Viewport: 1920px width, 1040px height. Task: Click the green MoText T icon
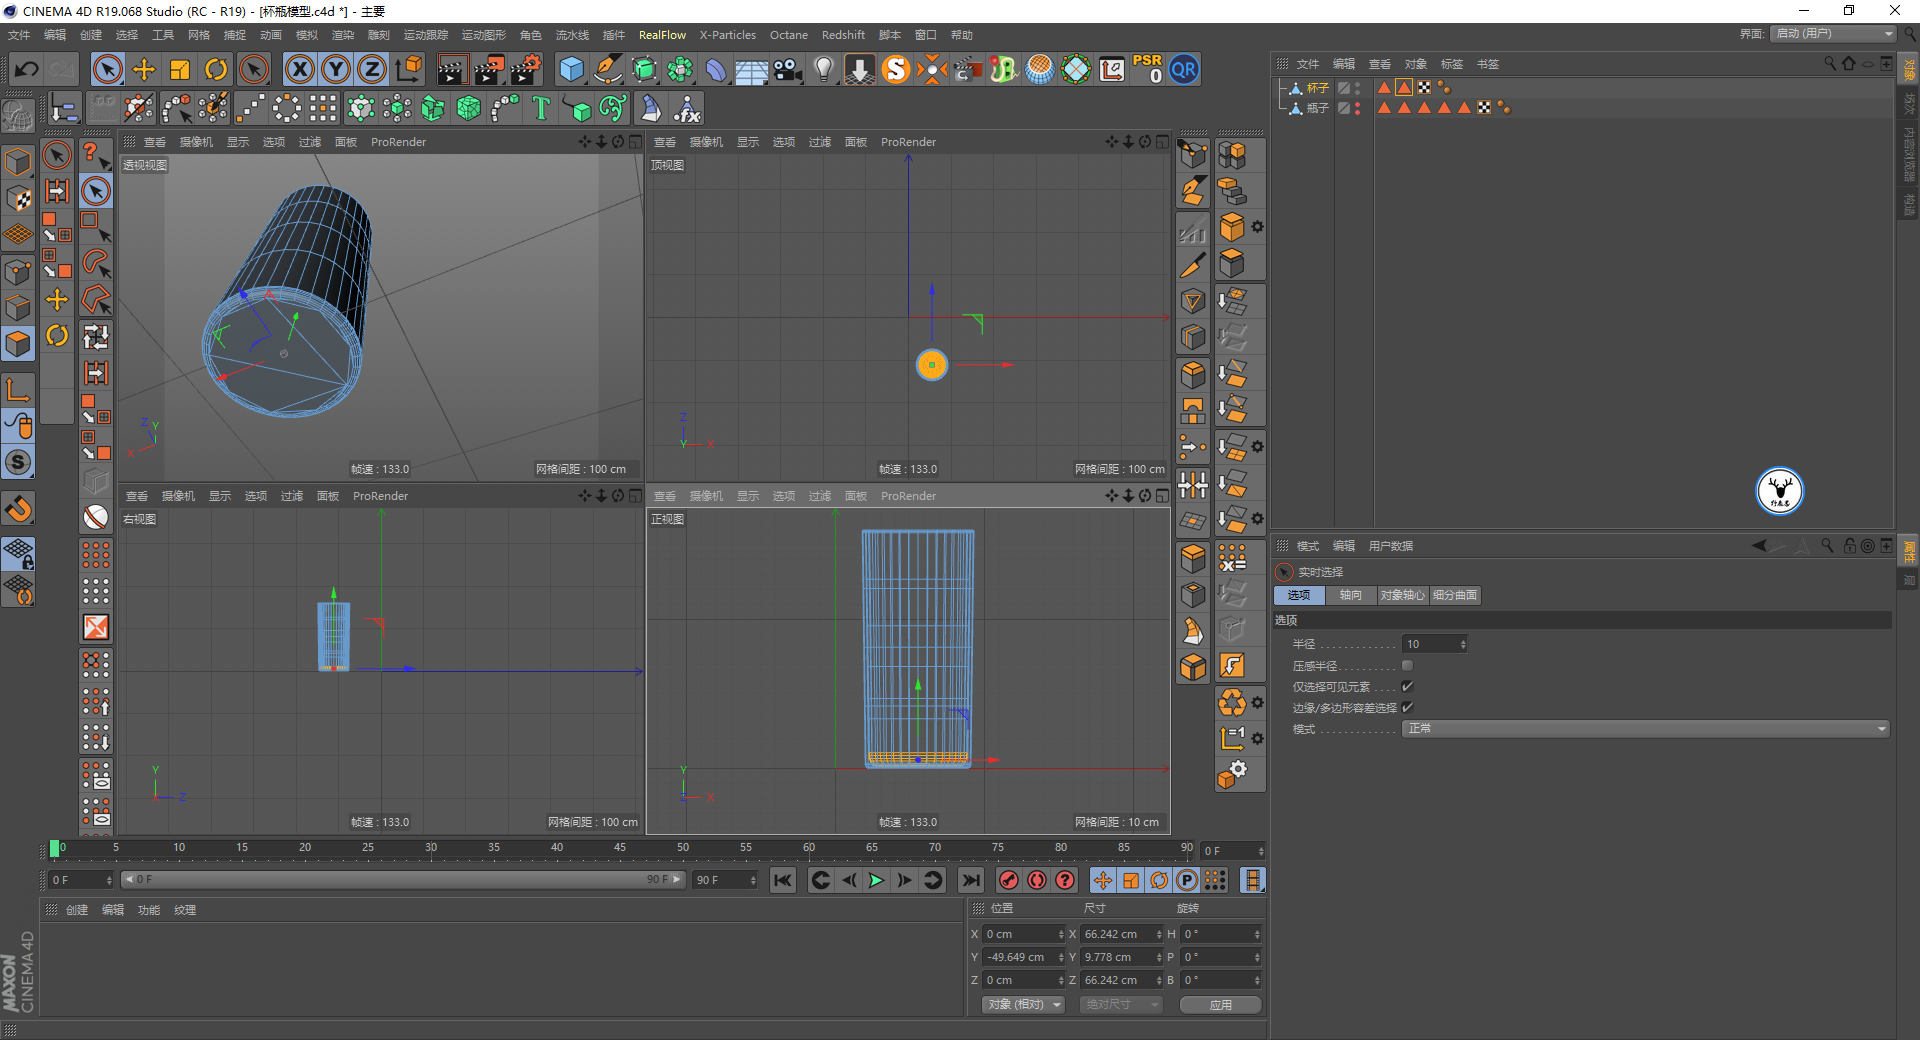click(x=541, y=108)
